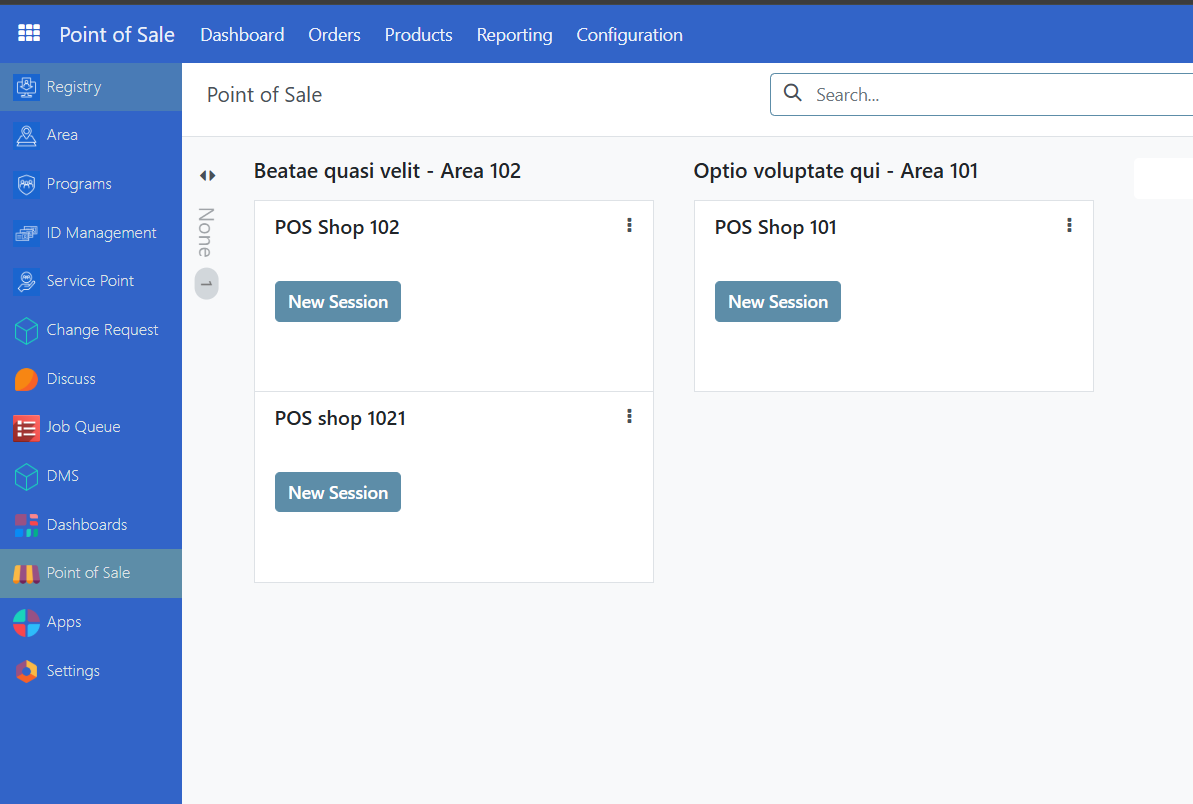Open POS Shop 101 options menu
The image size is (1193, 804).
1069,225
